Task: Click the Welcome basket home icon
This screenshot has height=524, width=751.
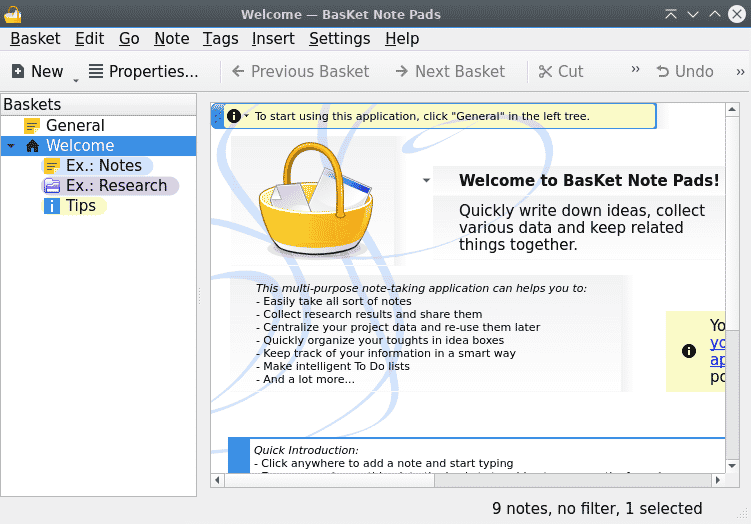Action: pos(32,146)
